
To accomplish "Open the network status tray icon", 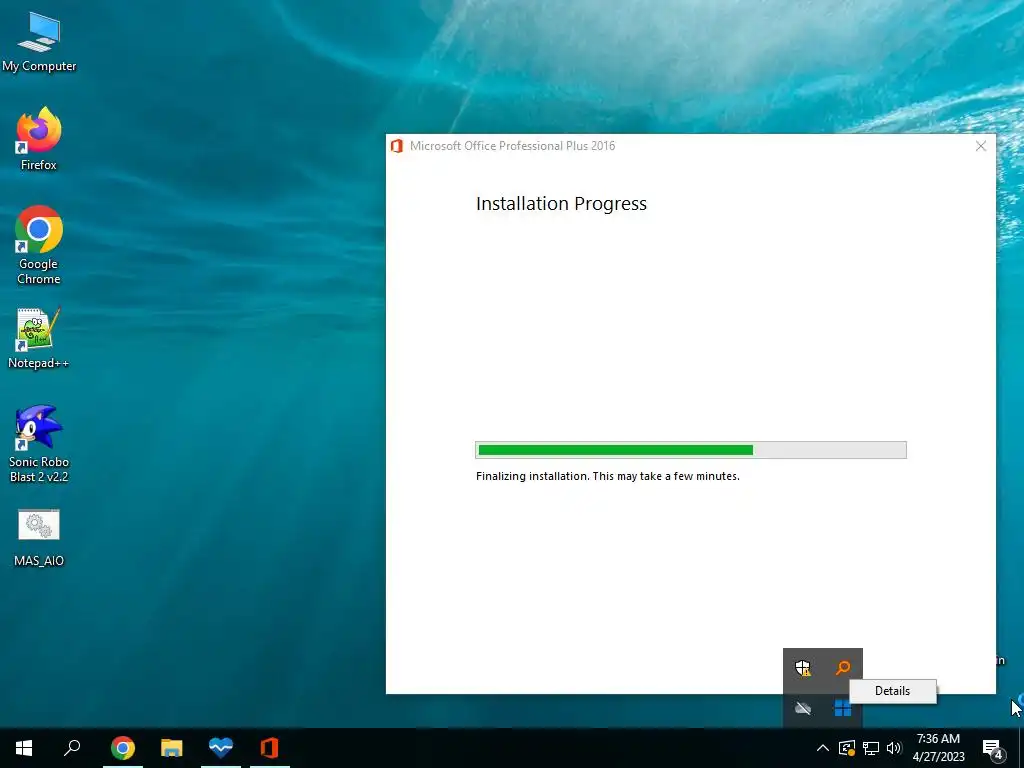I will [x=871, y=748].
